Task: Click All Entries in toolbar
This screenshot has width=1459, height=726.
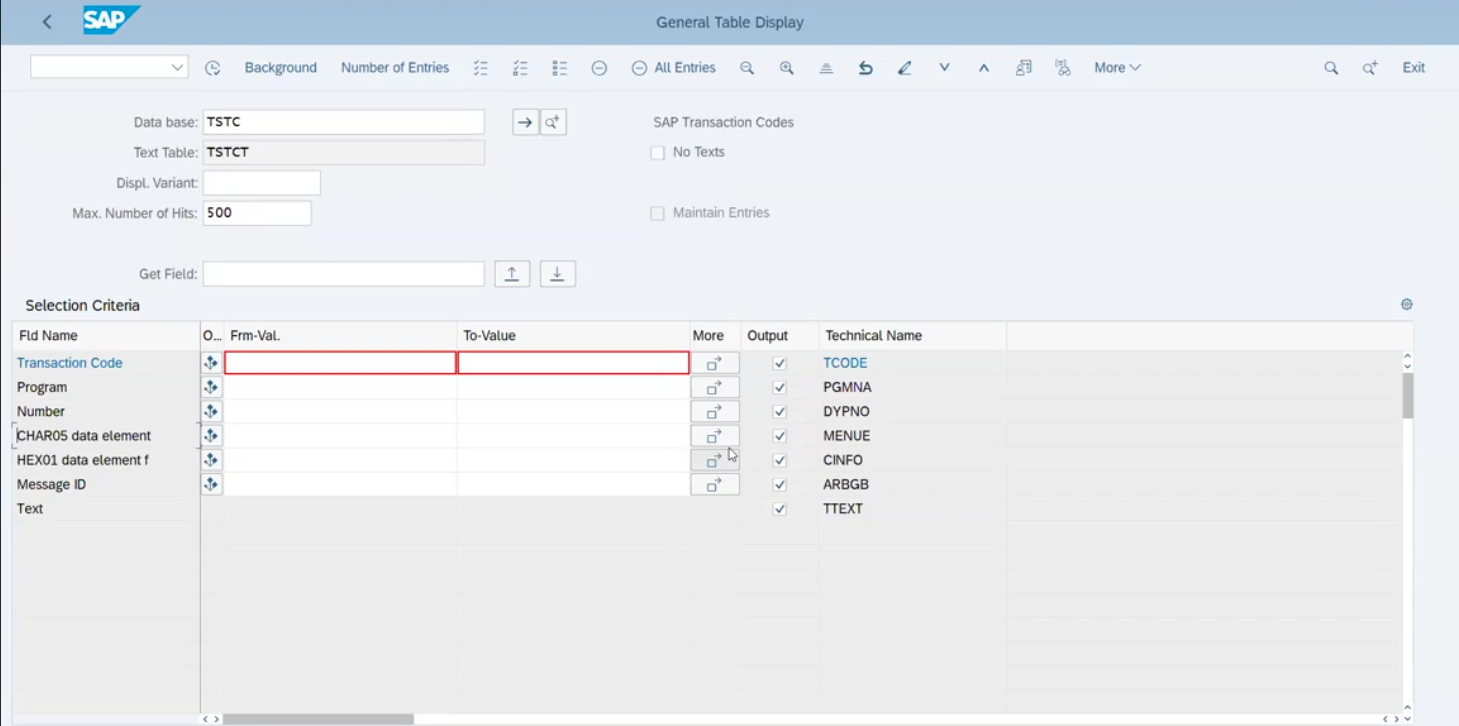Action: [674, 68]
